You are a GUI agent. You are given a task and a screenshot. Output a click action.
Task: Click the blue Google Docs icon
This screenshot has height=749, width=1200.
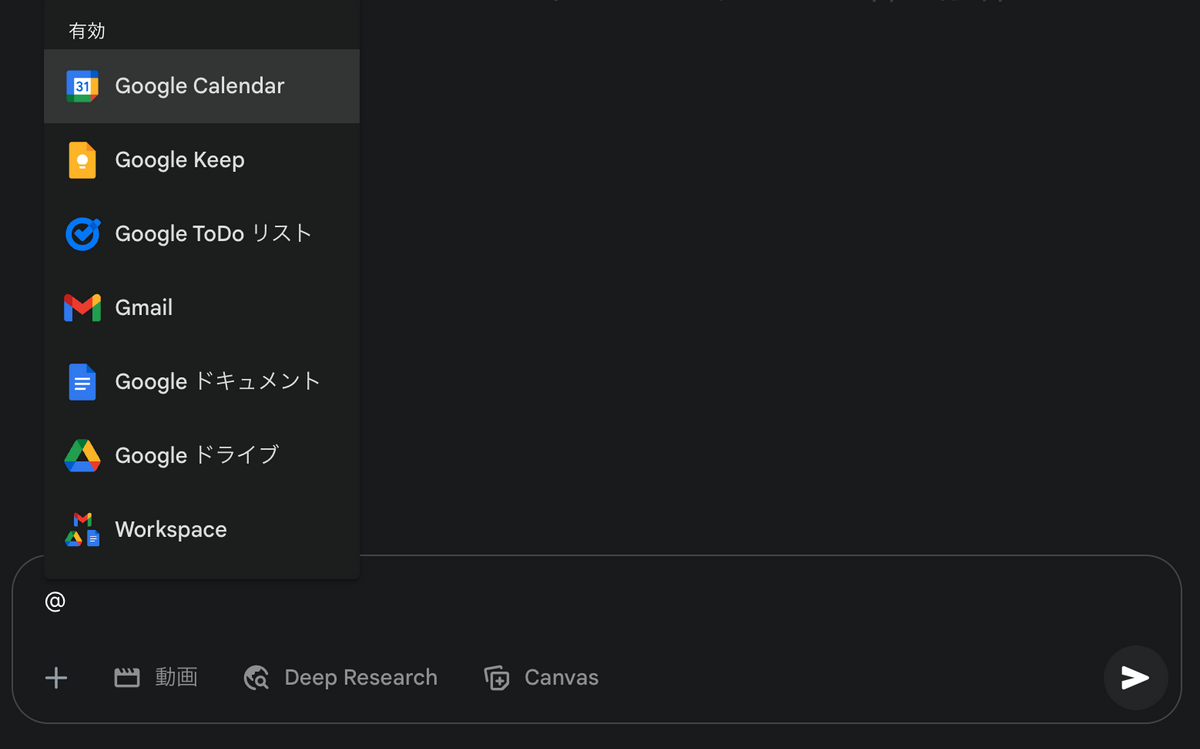click(x=82, y=382)
